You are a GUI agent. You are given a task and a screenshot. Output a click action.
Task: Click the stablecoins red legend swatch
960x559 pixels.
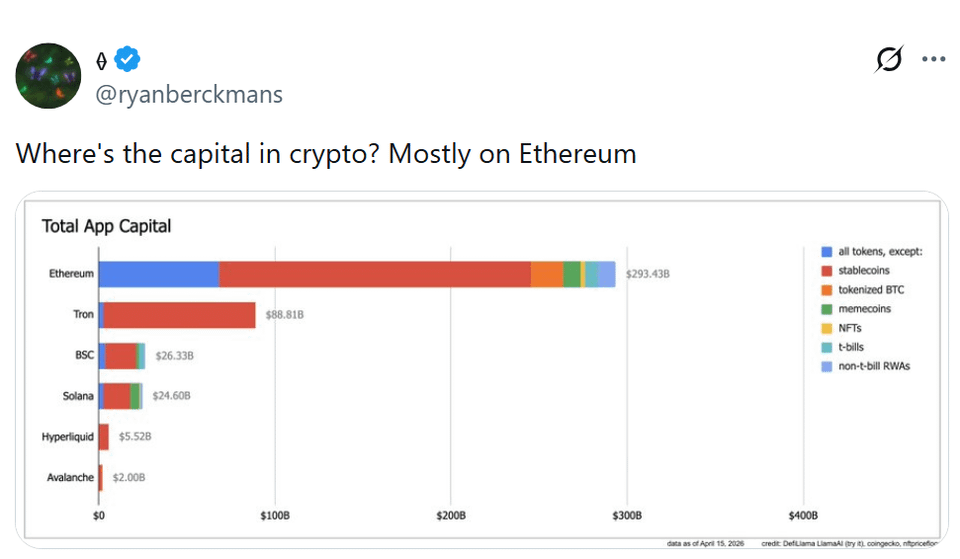click(x=827, y=271)
